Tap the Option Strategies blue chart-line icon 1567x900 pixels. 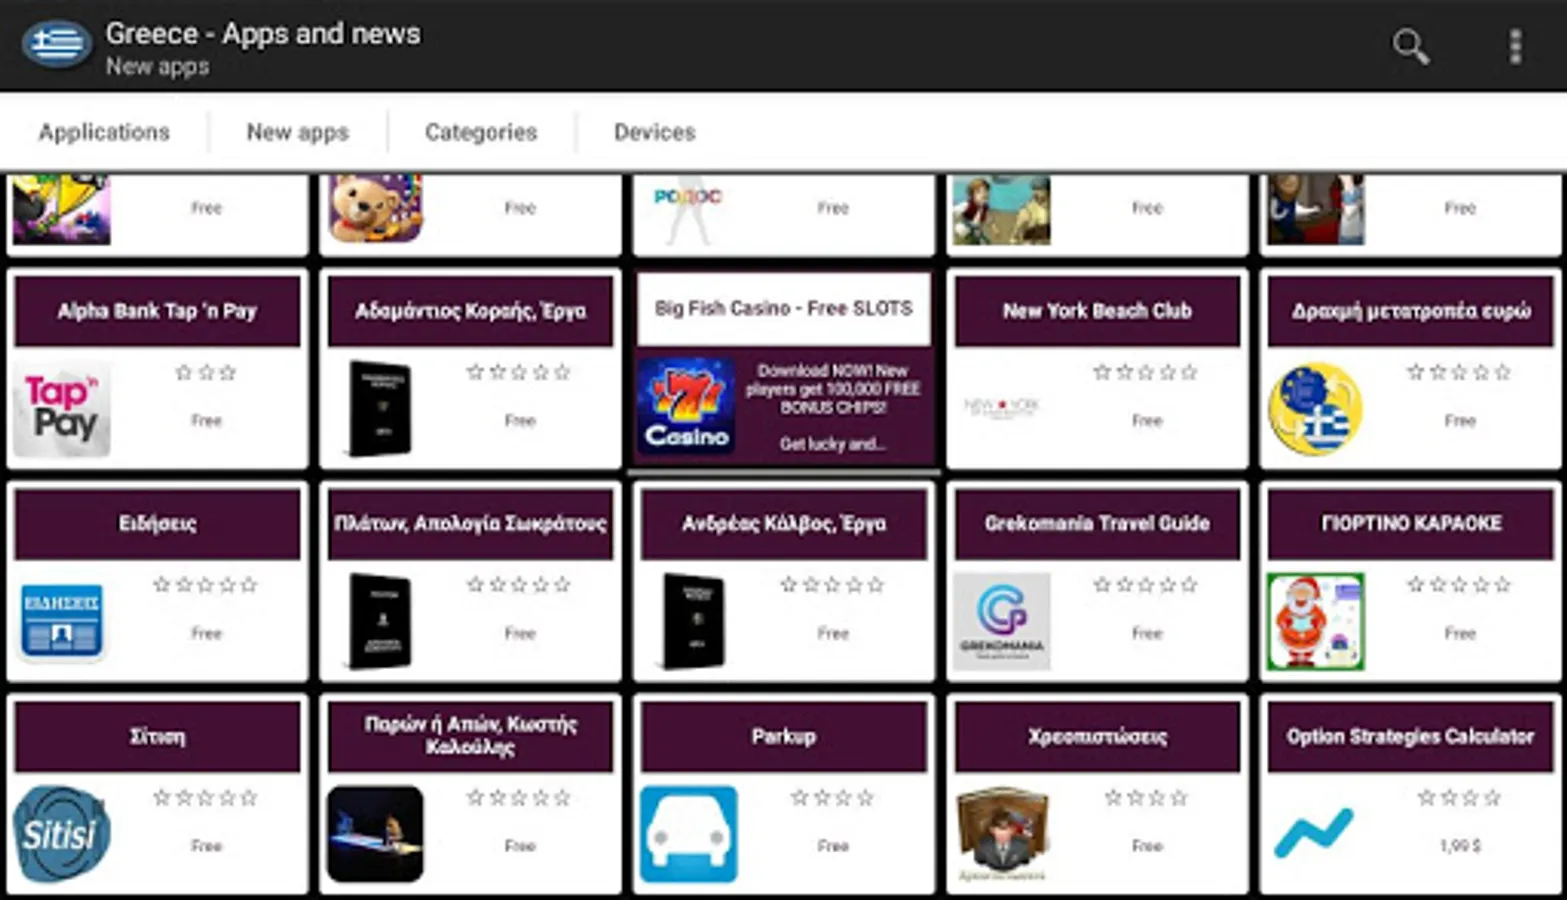coord(1314,833)
